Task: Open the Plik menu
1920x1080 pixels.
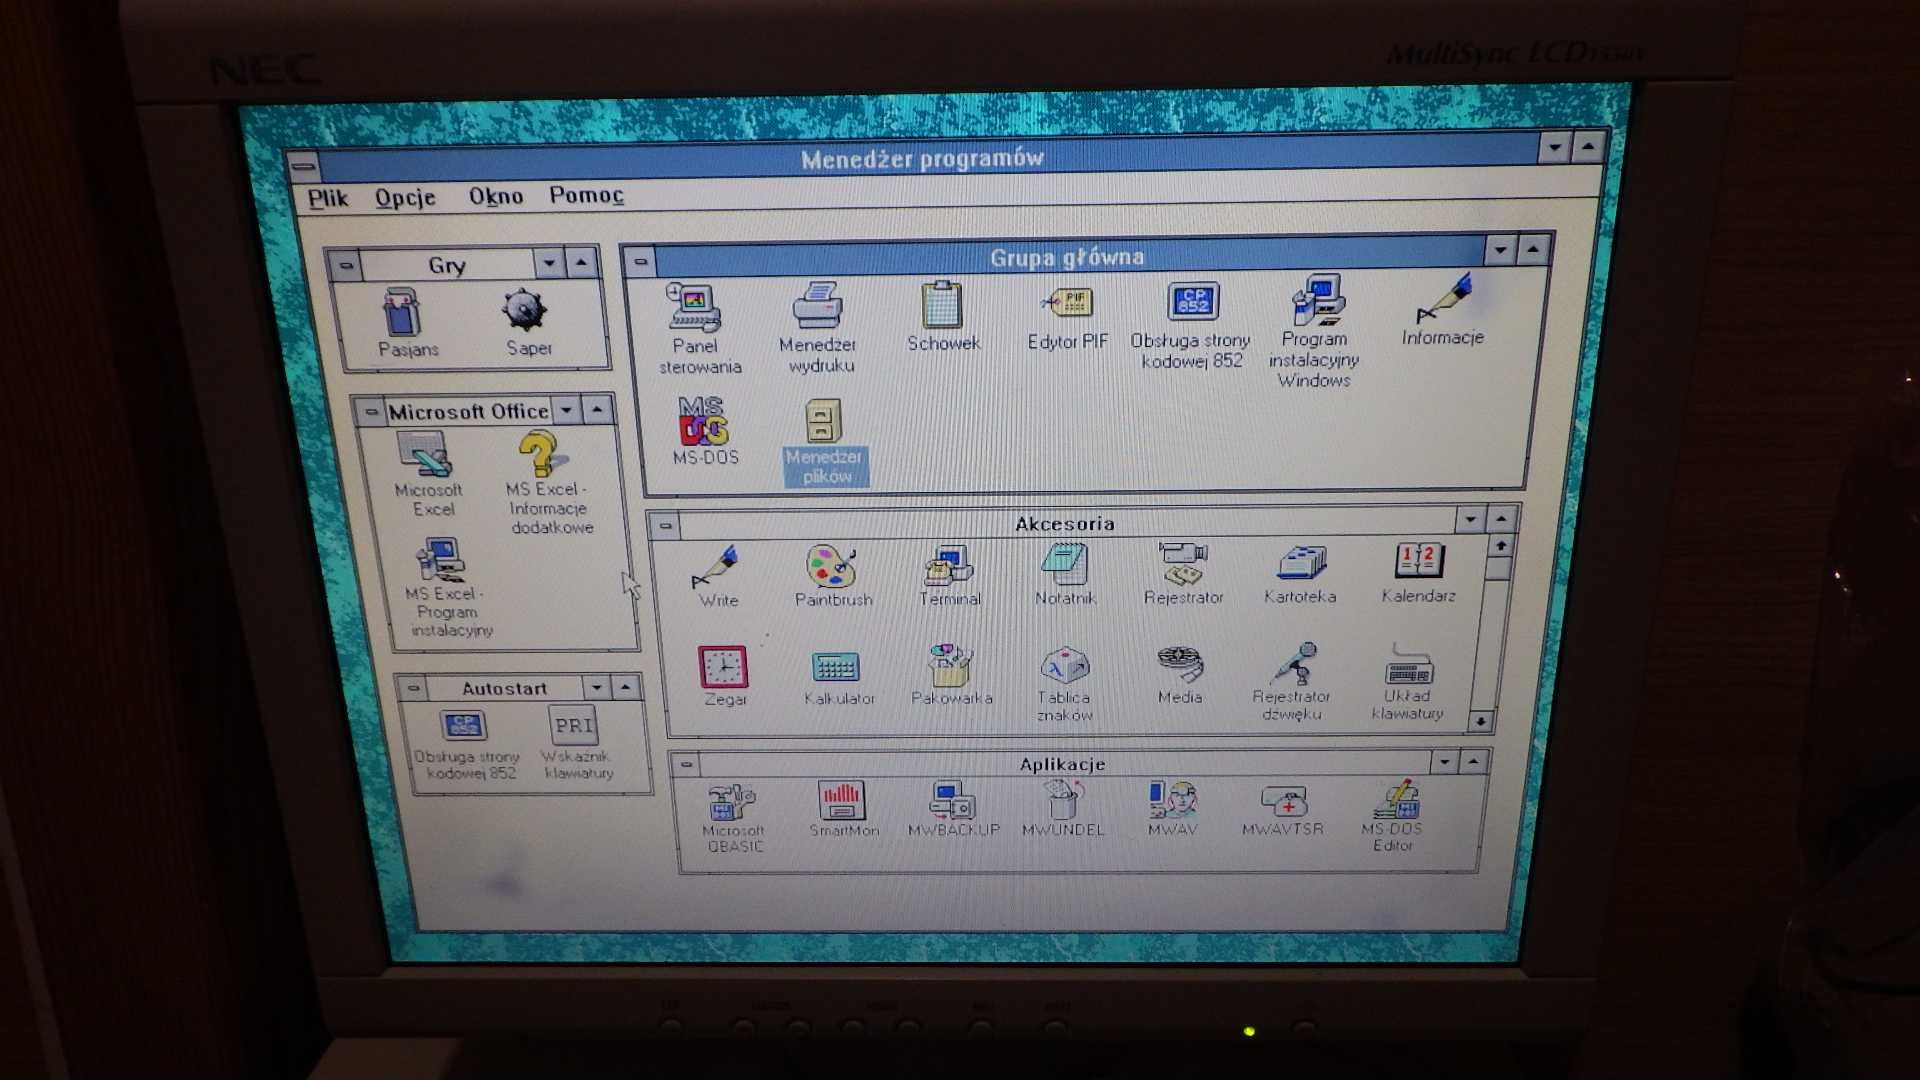Action: pos(327,198)
